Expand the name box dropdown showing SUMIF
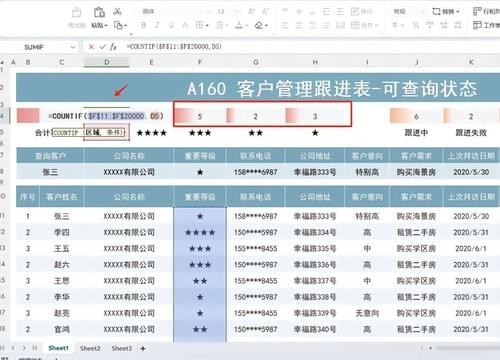Viewport: 500px width, 360px height. pos(72,47)
